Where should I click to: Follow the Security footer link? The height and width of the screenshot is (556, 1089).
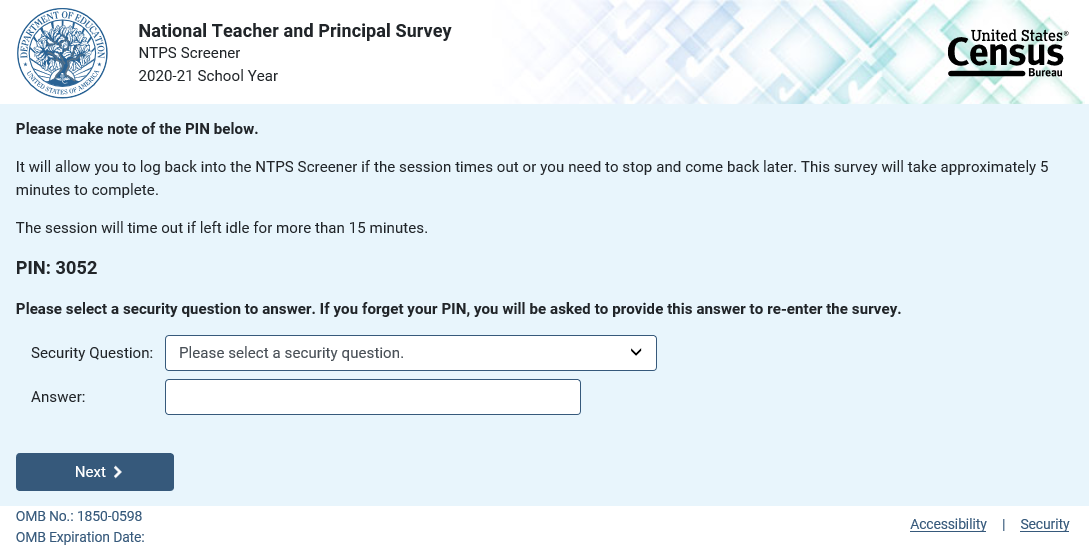(1044, 524)
